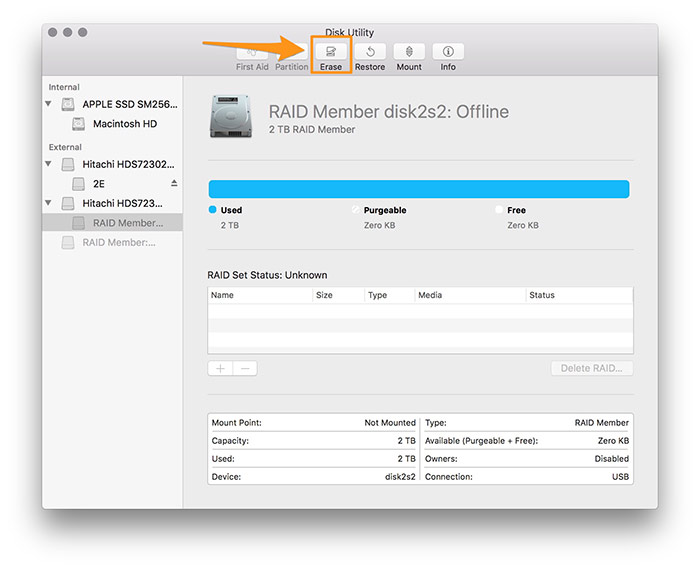
Task: Click the Free legend dot
Action: click(x=499, y=210)
